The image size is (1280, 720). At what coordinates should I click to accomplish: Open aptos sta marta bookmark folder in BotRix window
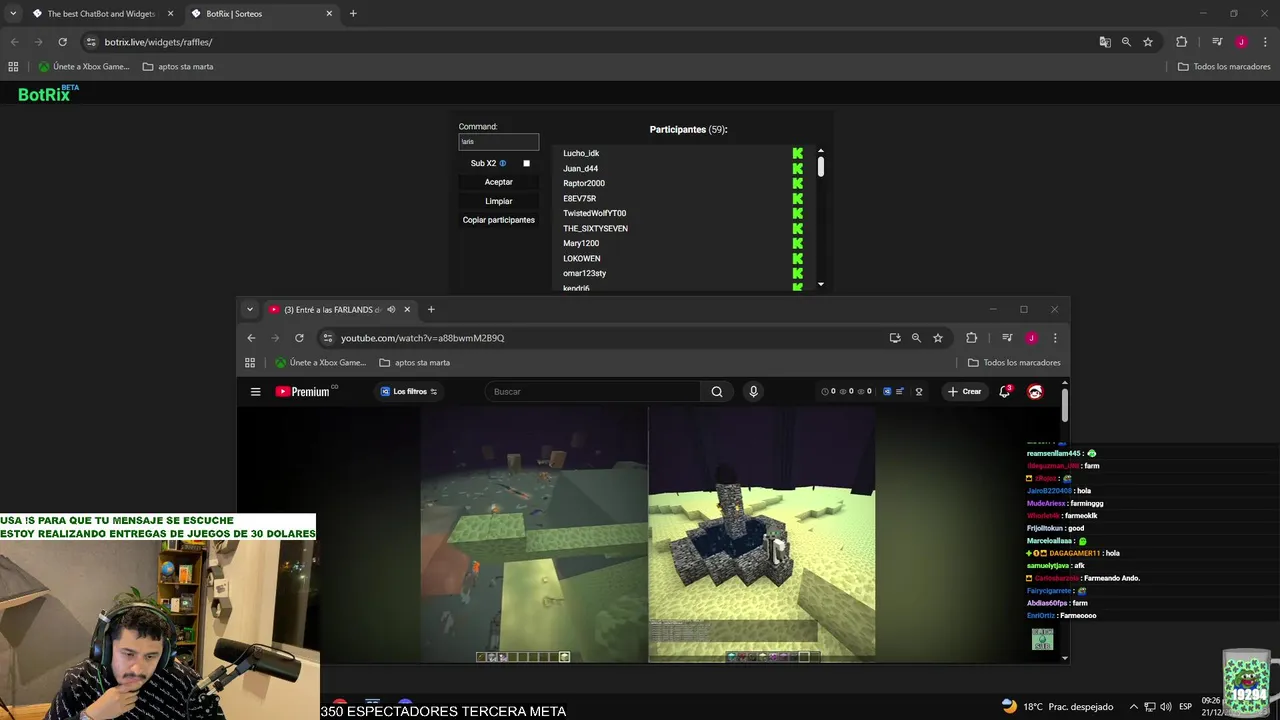[178, 67]
